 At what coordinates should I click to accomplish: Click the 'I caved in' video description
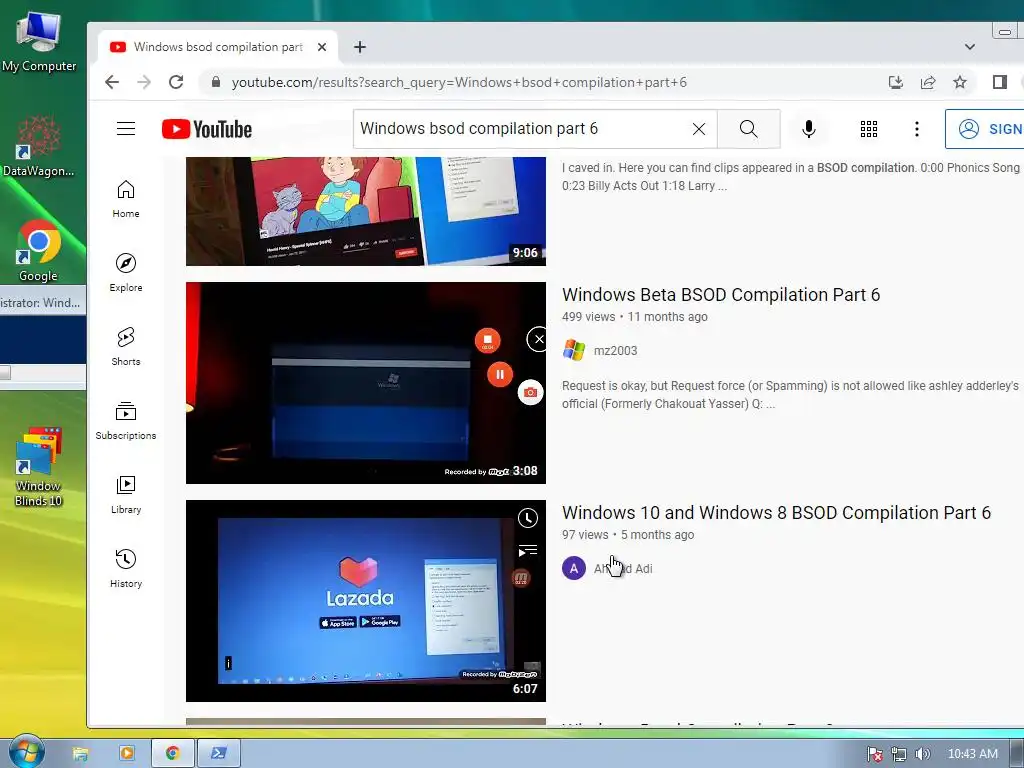tap(790, 176)
